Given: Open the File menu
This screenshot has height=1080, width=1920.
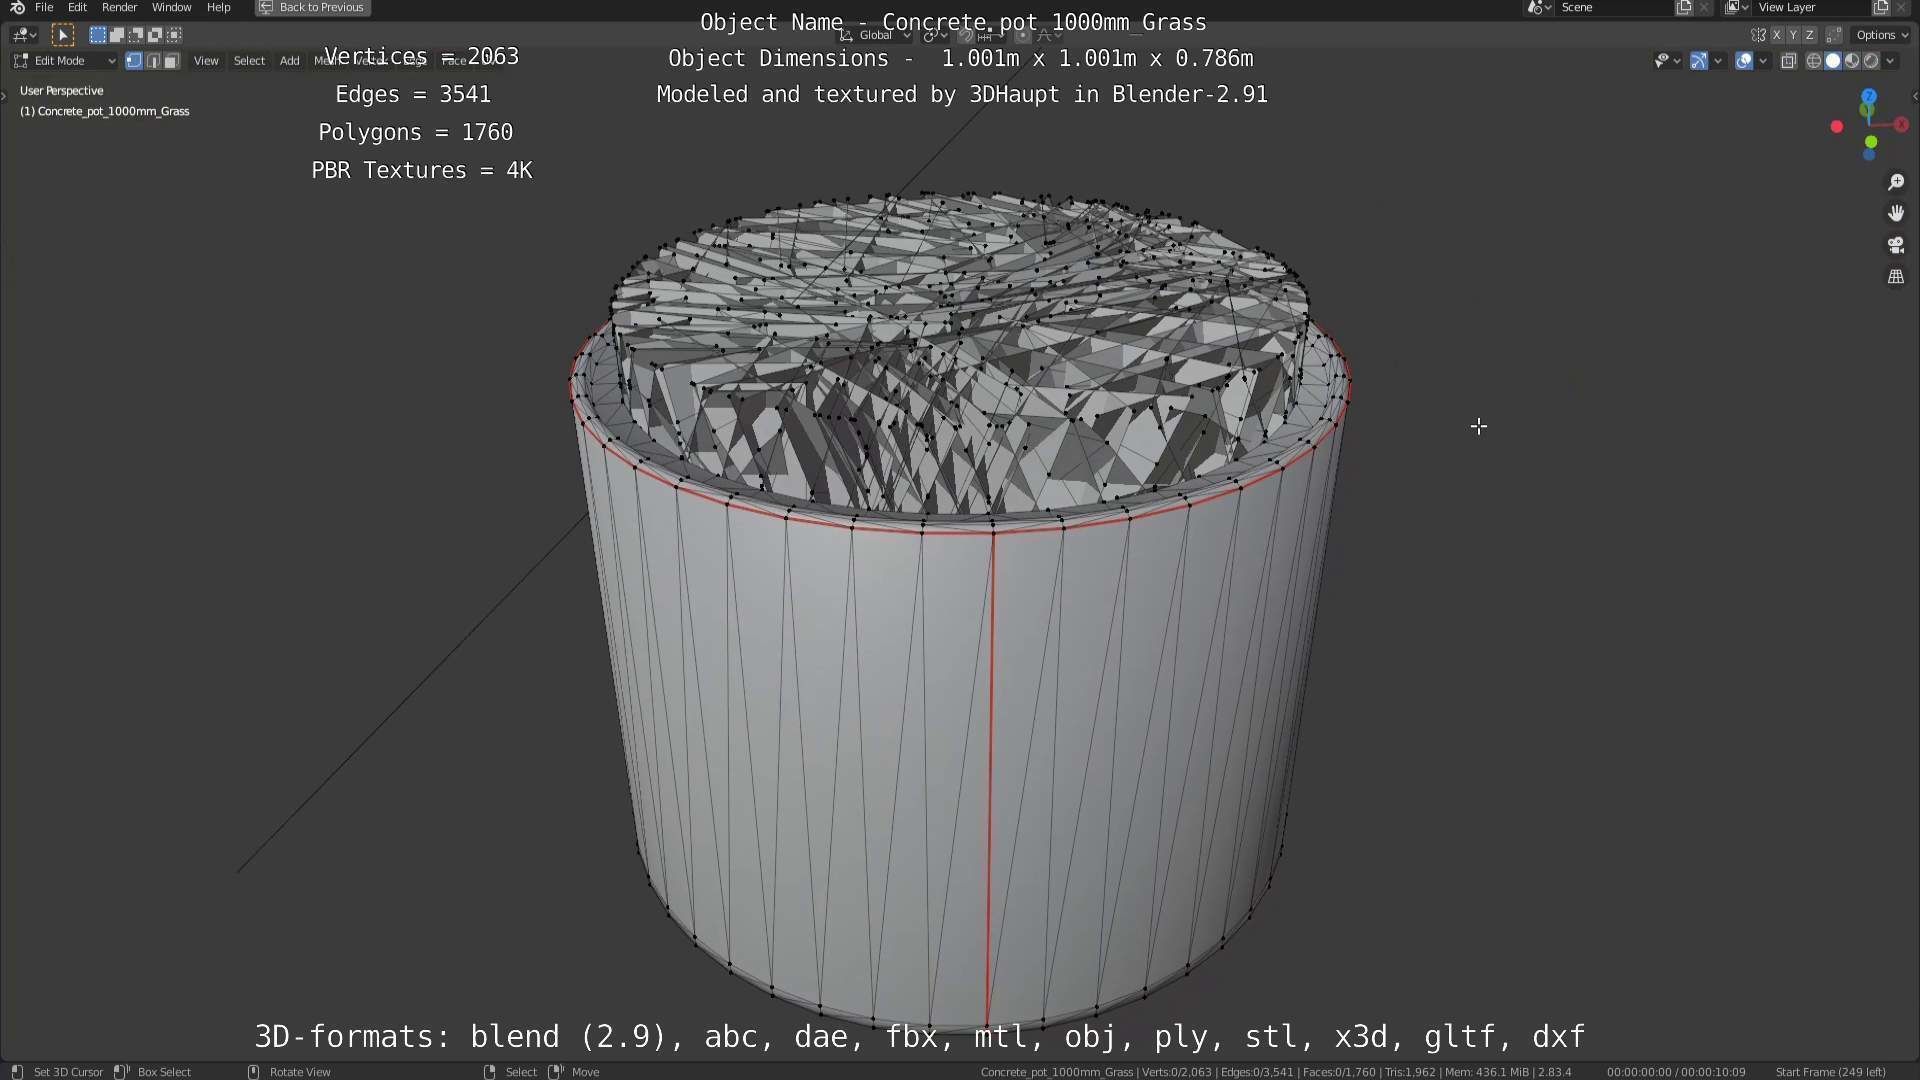Looking at the screenshot, I should tap(44, 7).
